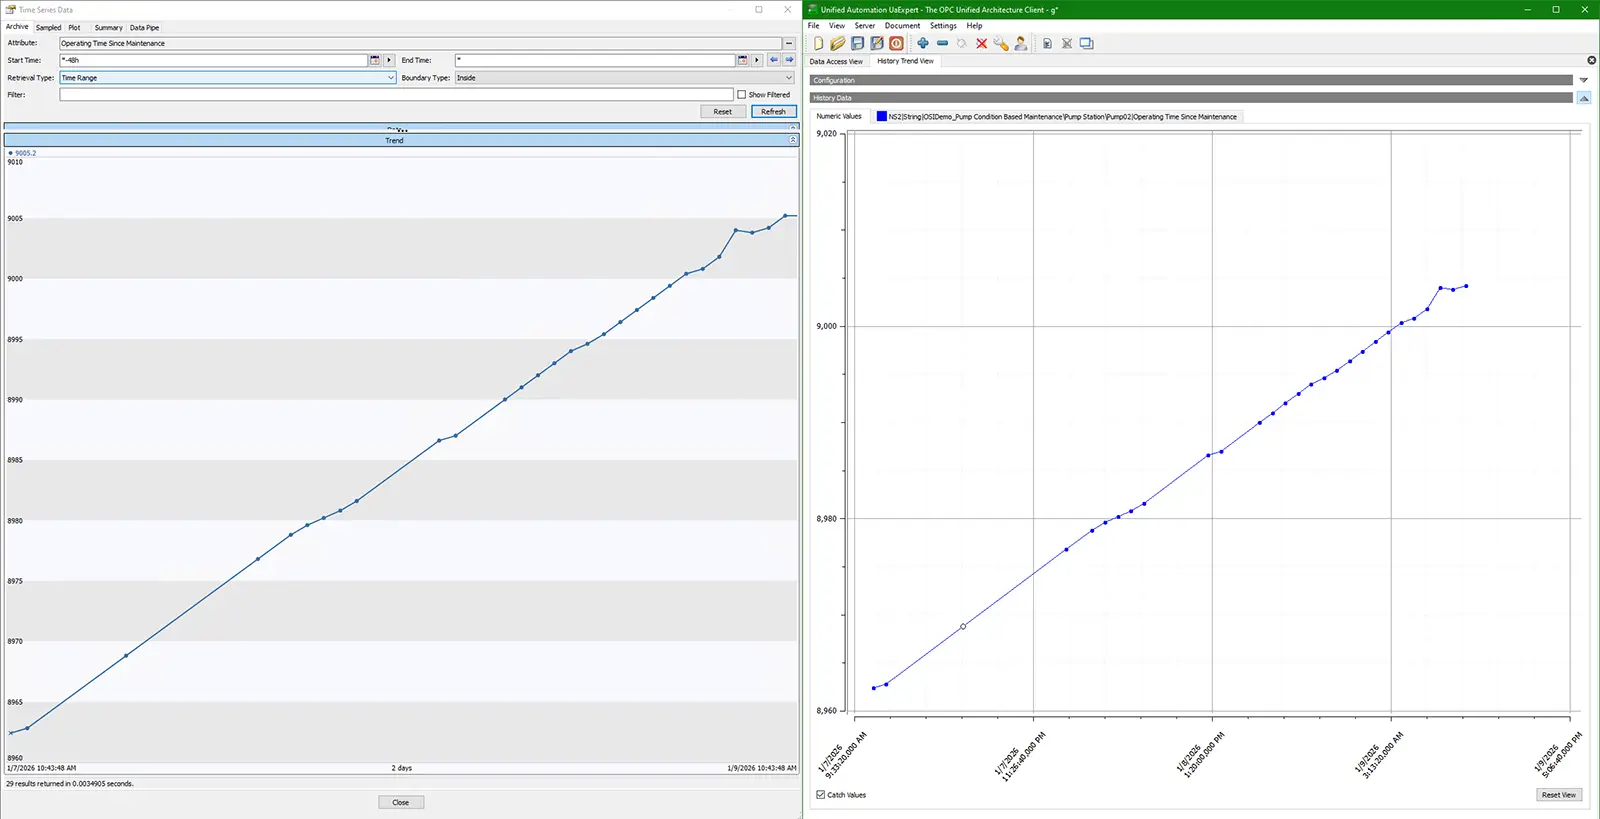Uncheck the Catch Values checkbox
1600x819 pixels.
click(821, 795)
